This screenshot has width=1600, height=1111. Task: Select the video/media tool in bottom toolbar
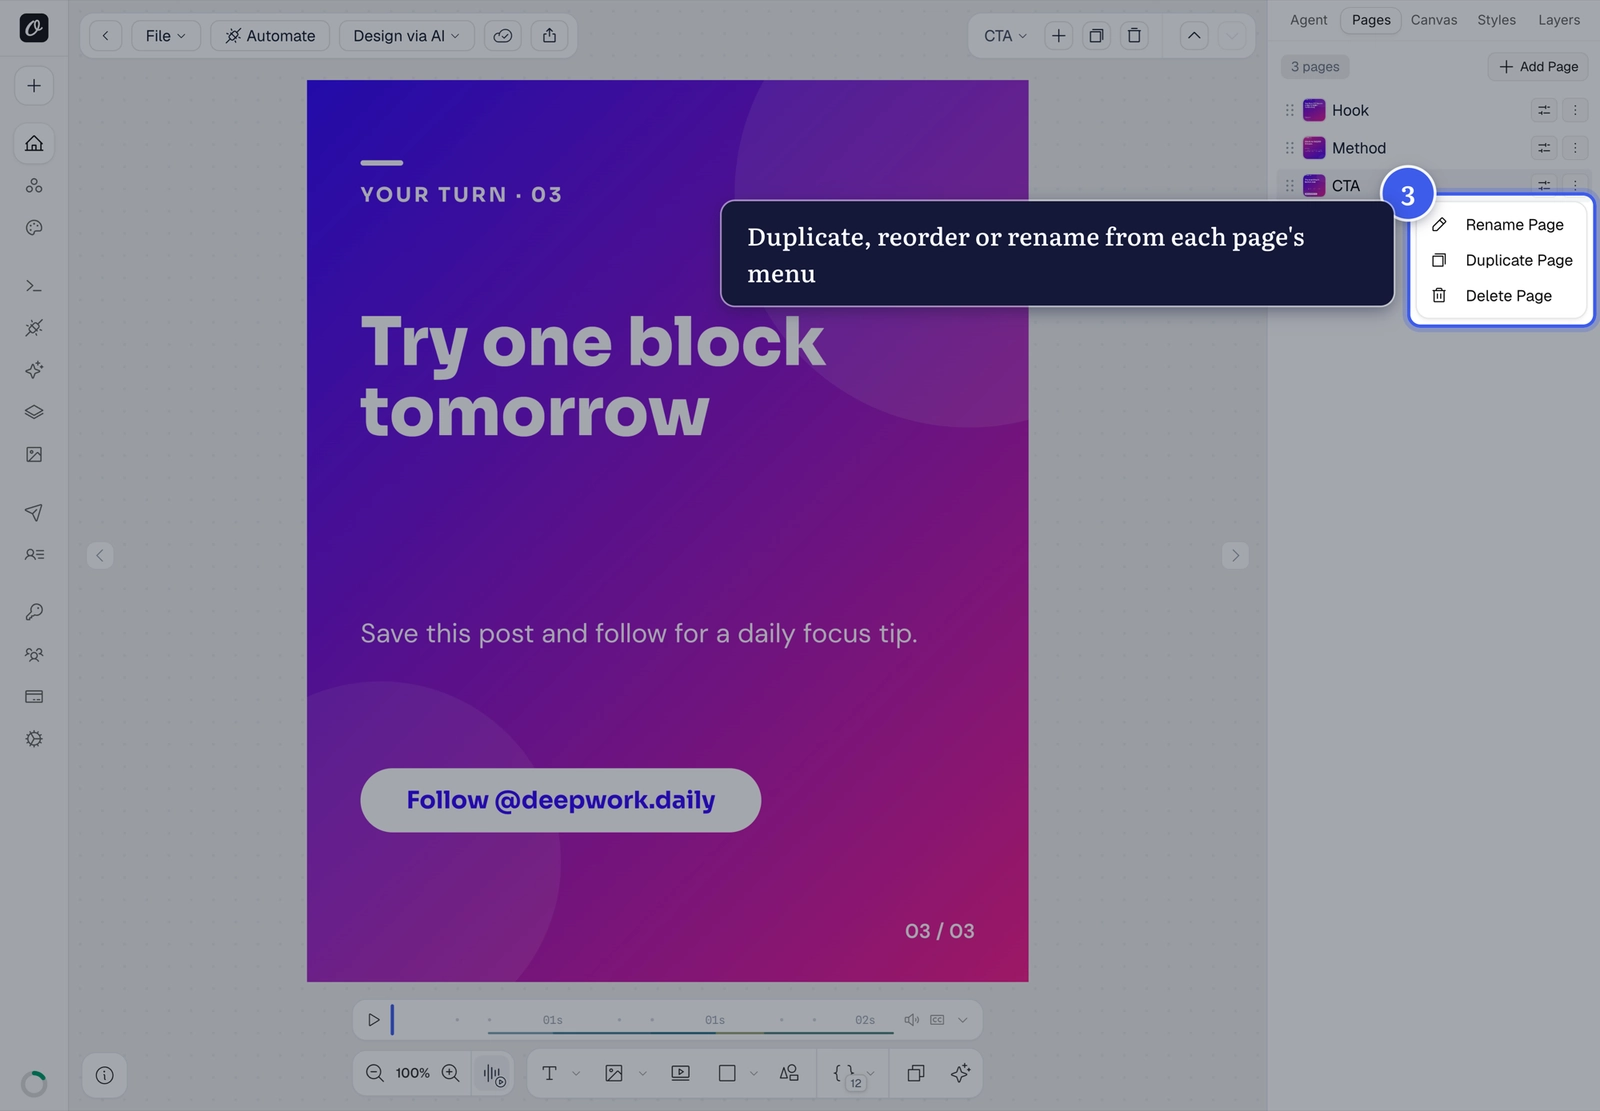[680, 1073]
